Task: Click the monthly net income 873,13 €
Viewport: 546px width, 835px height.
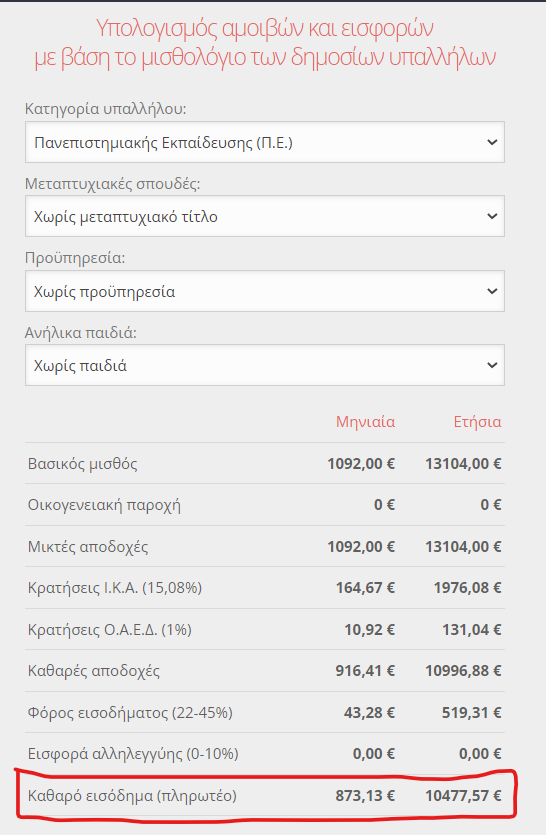Action: pos(365,796)
